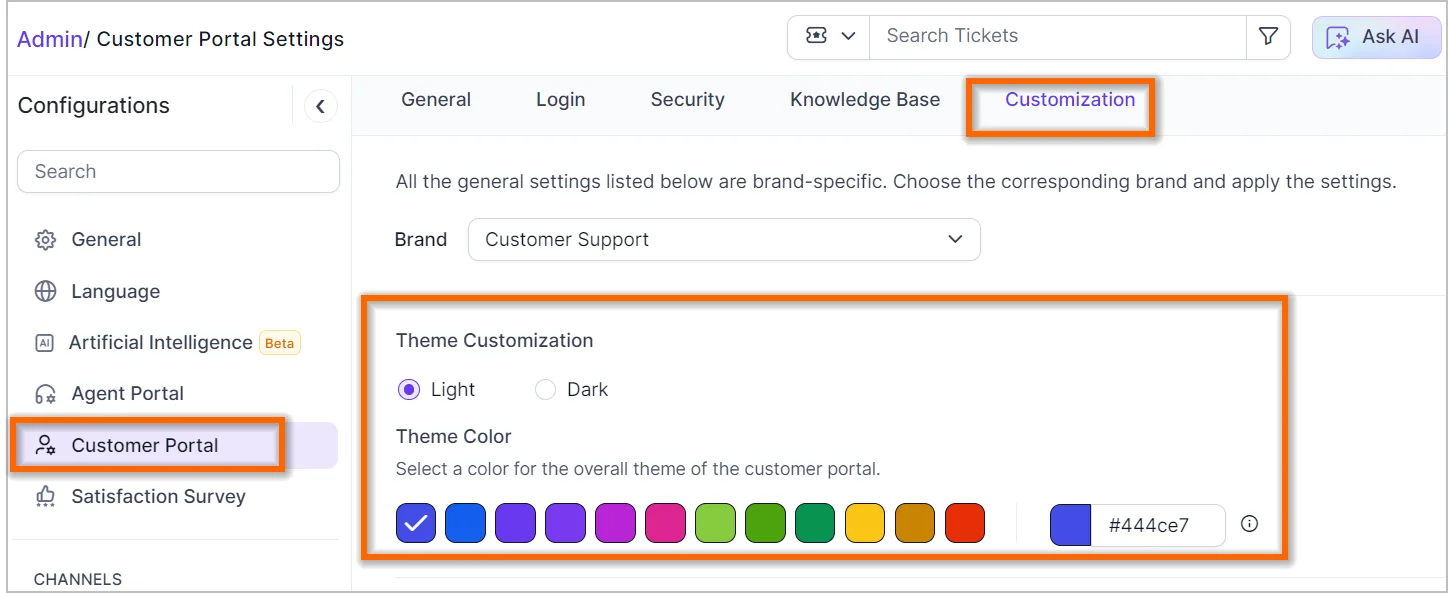Expand the ticket type search dropdown

829,36
